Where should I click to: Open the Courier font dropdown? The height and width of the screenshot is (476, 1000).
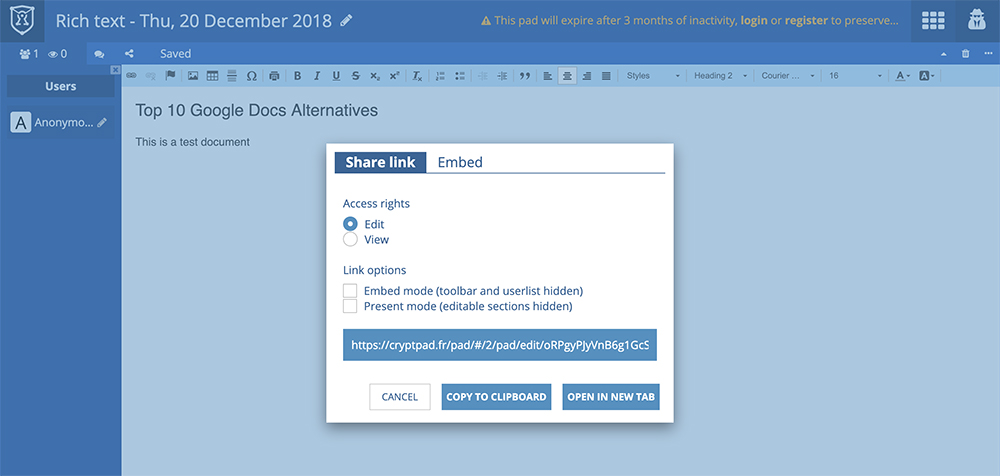[x=788, y=75]
